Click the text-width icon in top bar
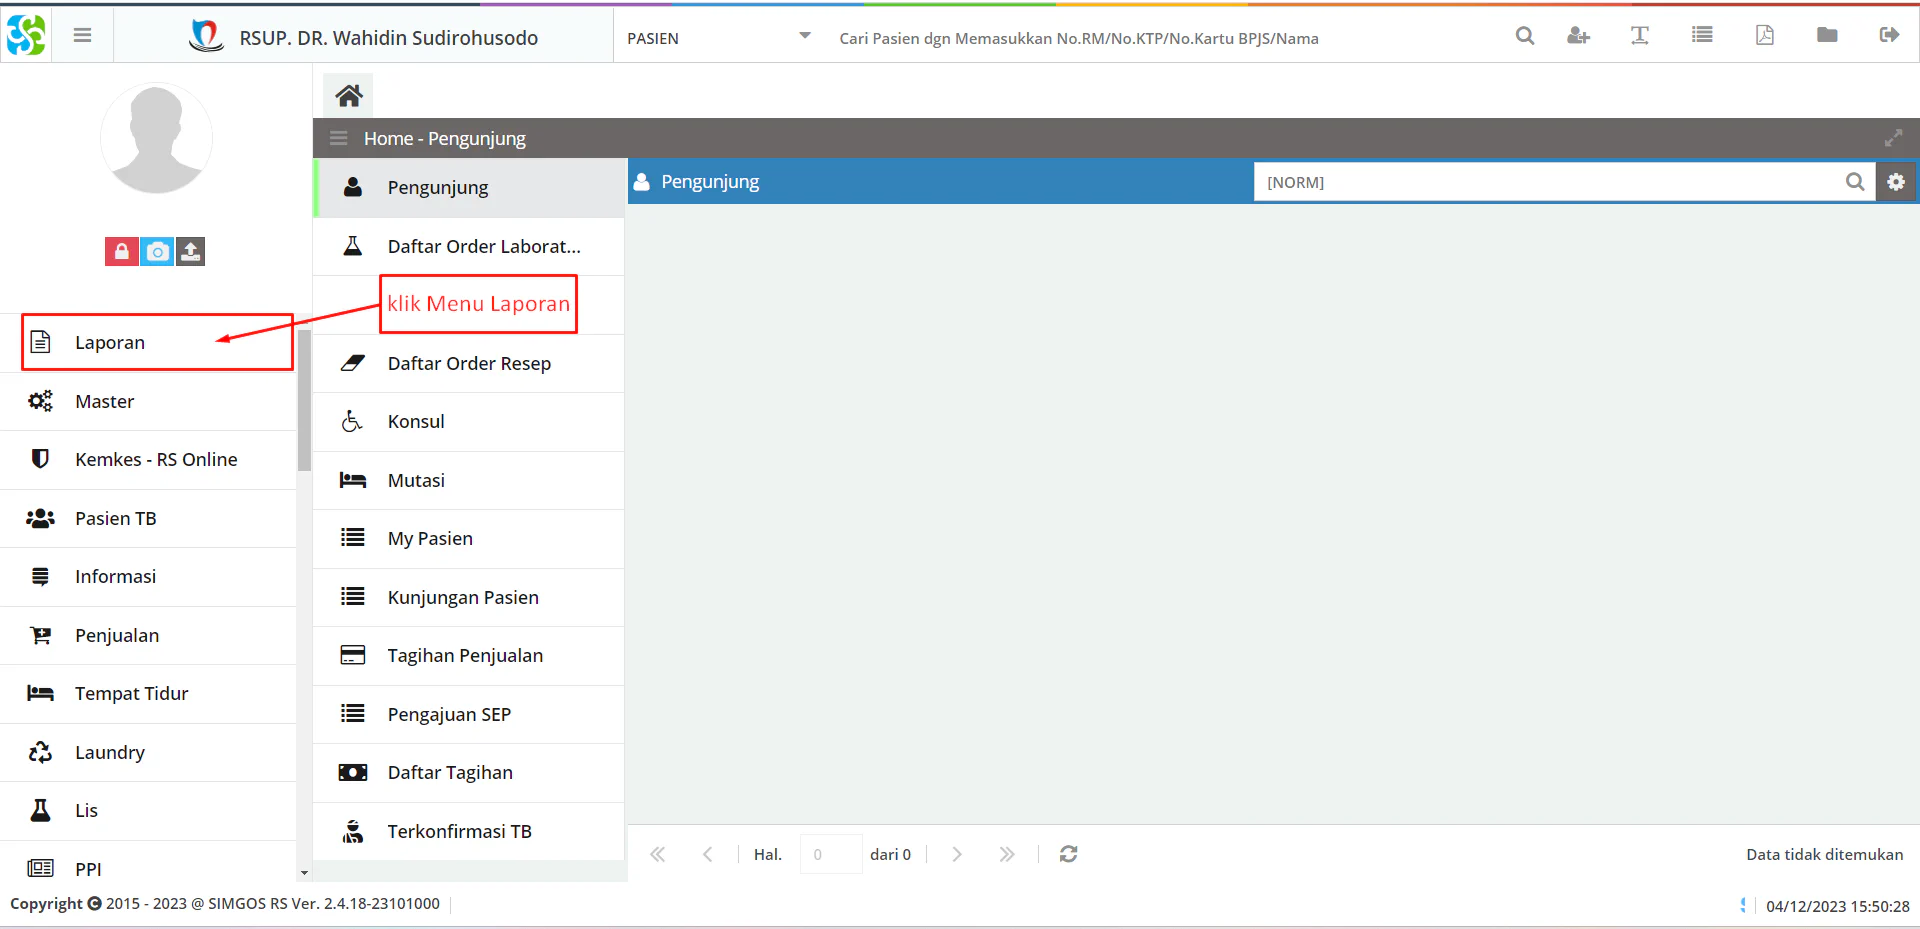This screenshot has width=1920, height=929. (1640, 36)
